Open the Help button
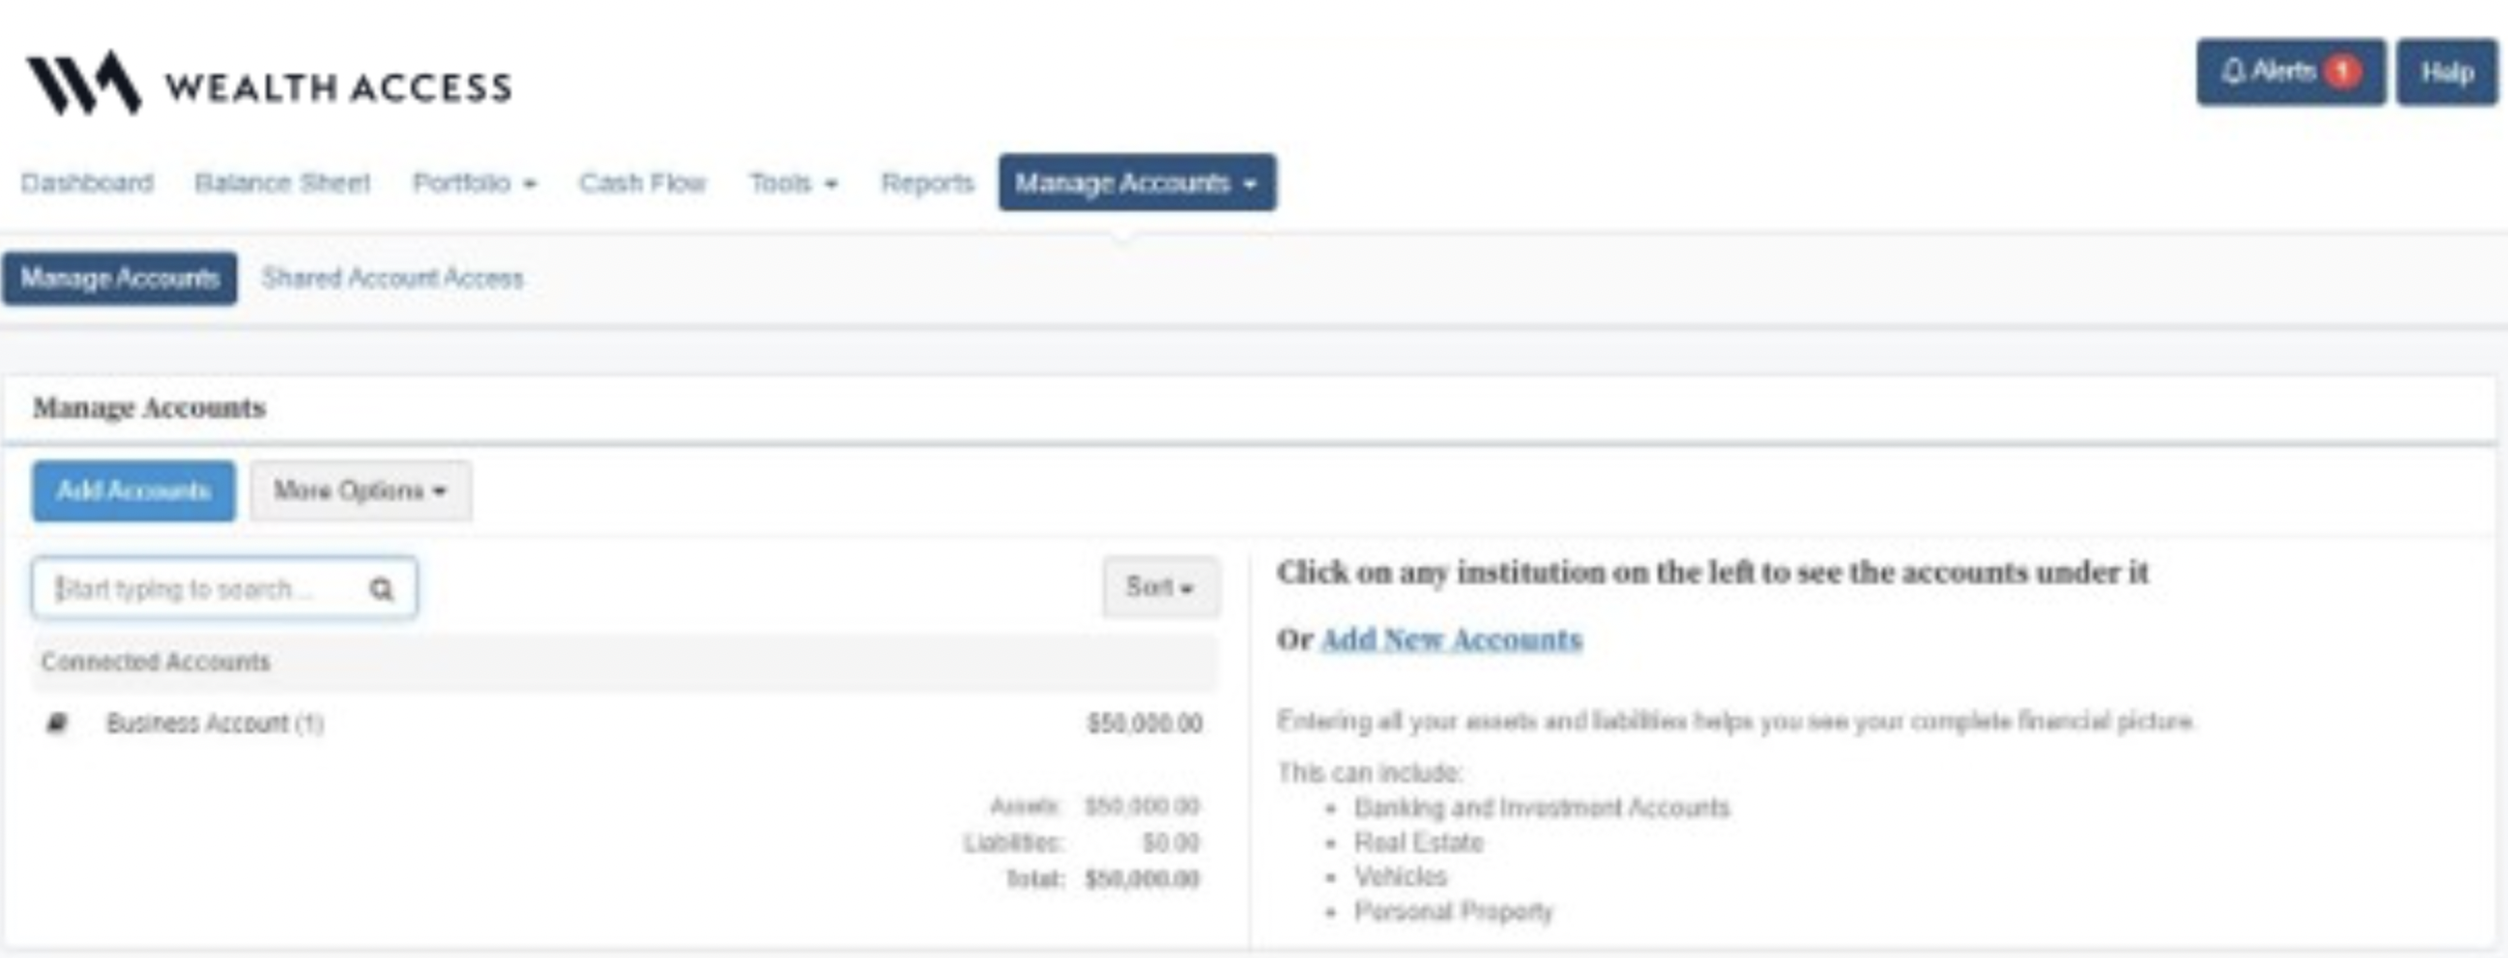Image resolution: width=2508 pixels, height=958 pixels. (x=2447, y=72)
